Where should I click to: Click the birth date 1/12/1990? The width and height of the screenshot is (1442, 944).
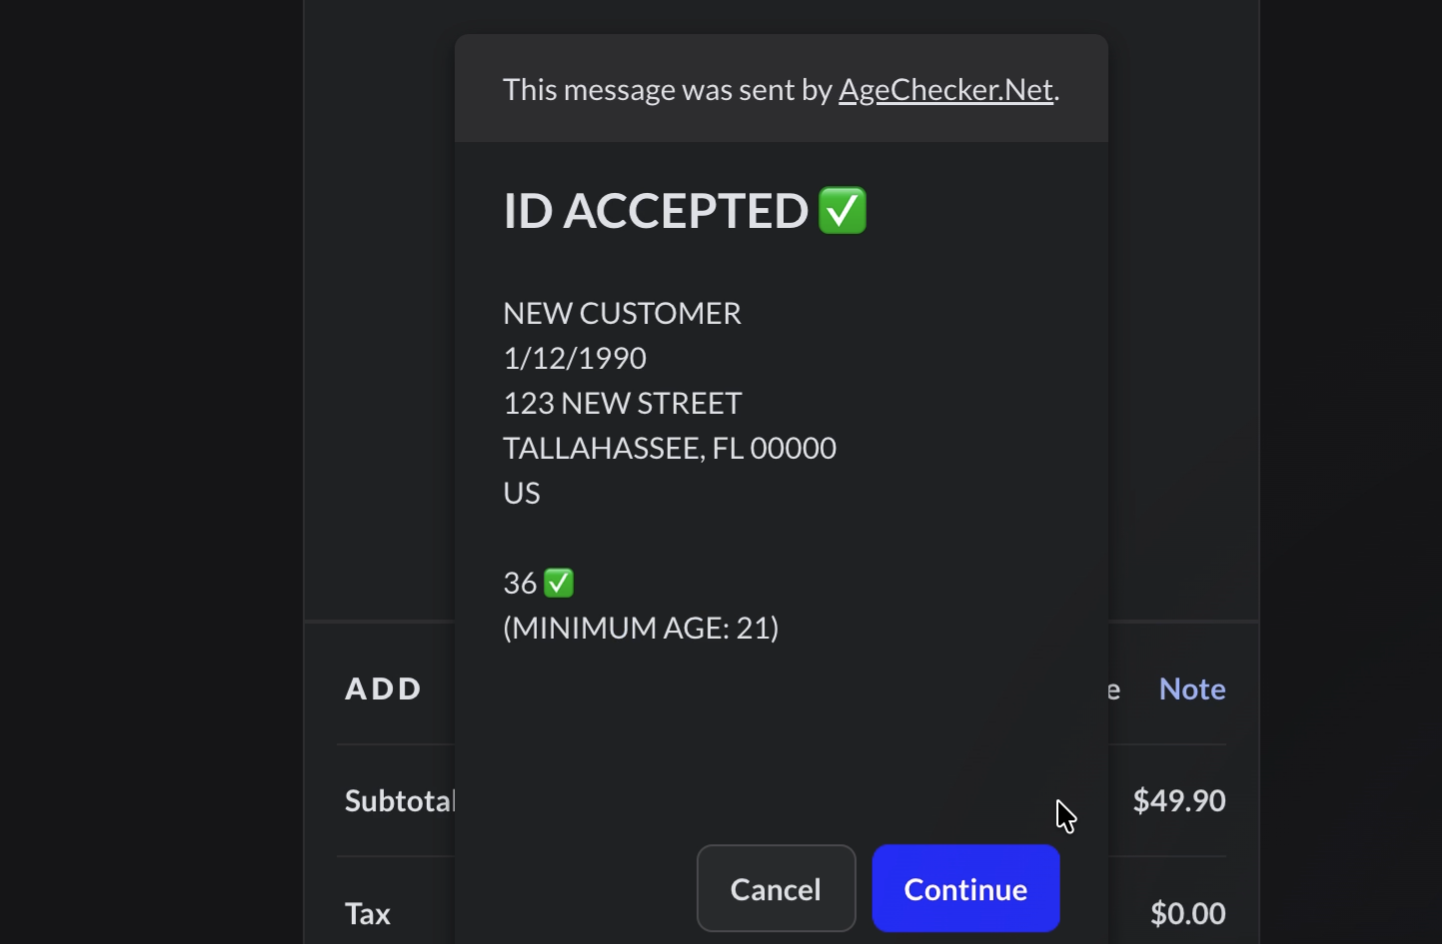coord(575,358)
